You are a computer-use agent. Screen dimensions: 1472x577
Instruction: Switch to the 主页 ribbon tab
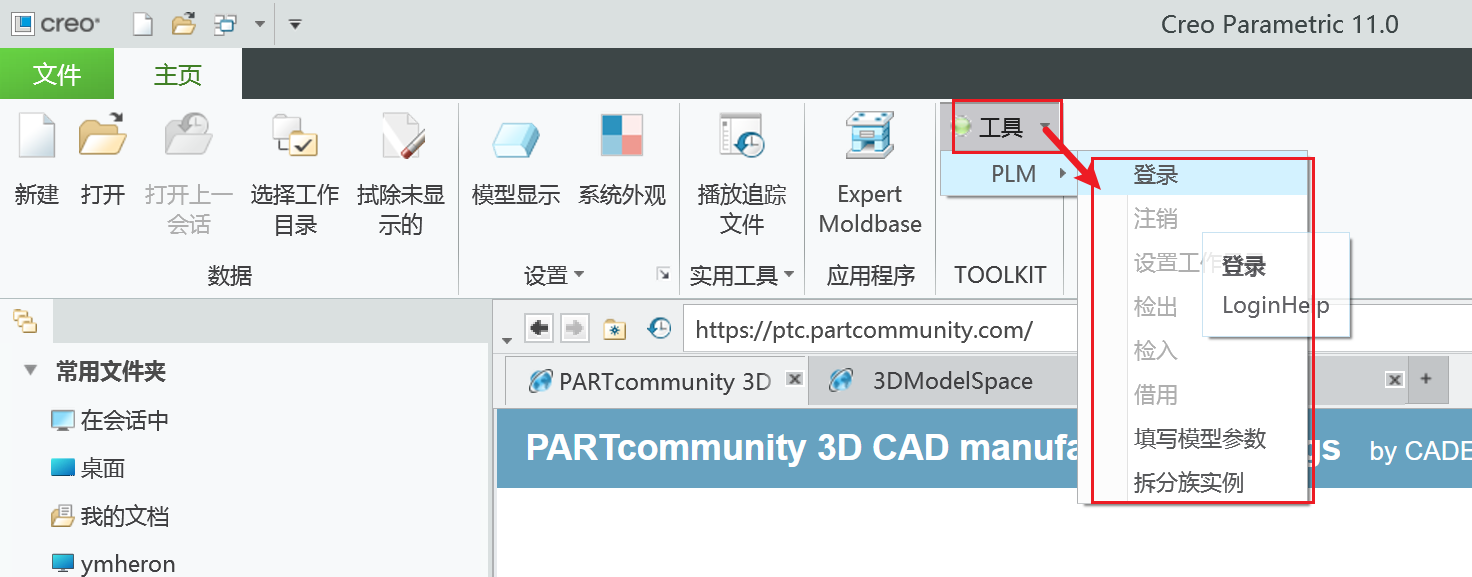178,74
